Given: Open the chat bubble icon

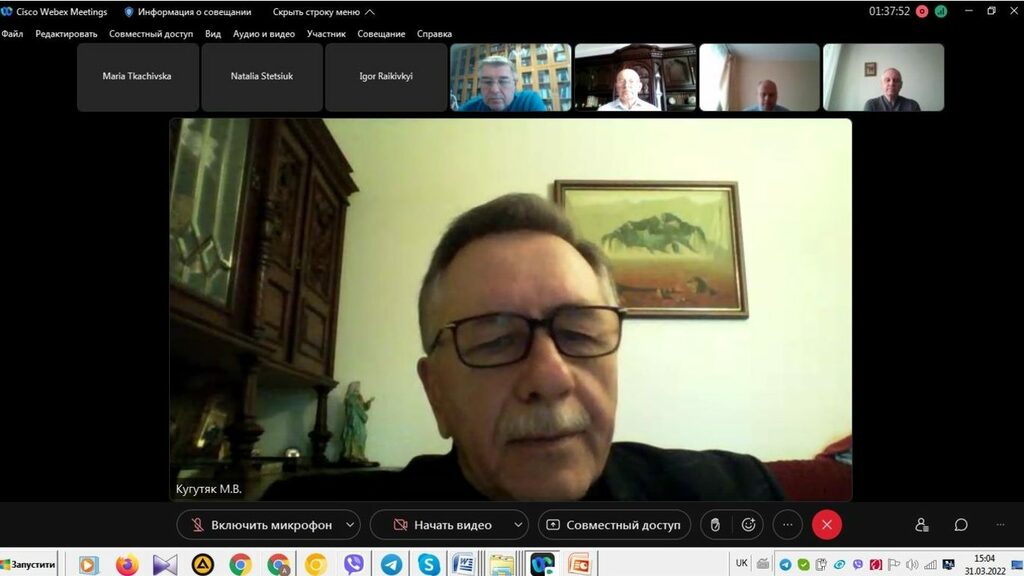Looking at the screenshot, I should coord(961,525).
